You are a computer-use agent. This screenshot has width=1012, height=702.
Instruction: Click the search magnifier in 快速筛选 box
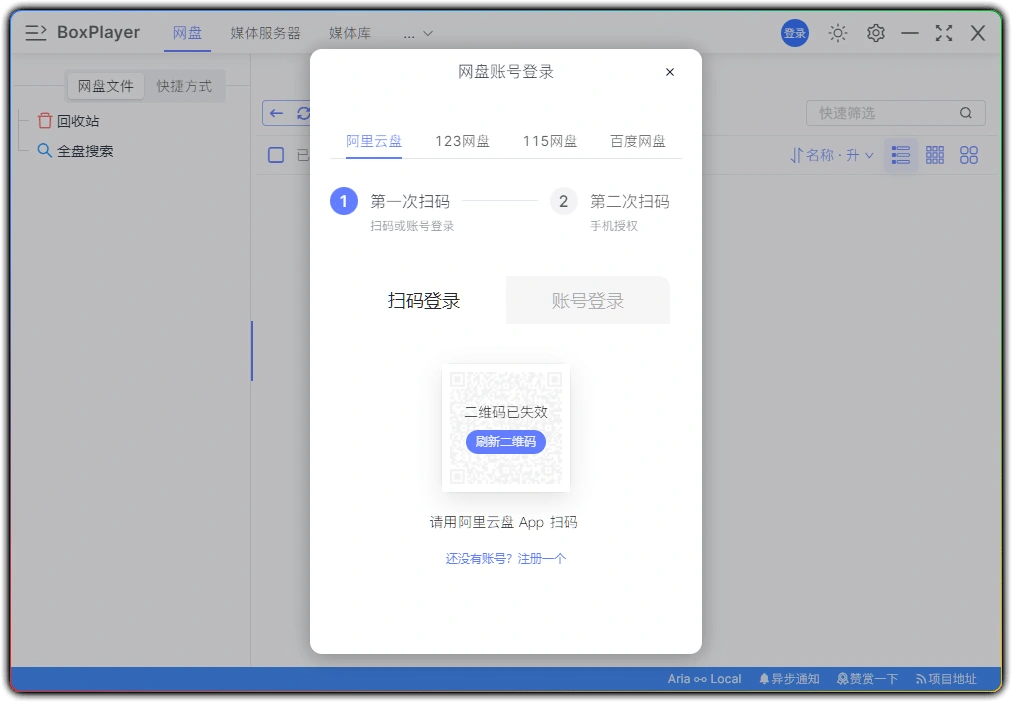tap(965, 113)
